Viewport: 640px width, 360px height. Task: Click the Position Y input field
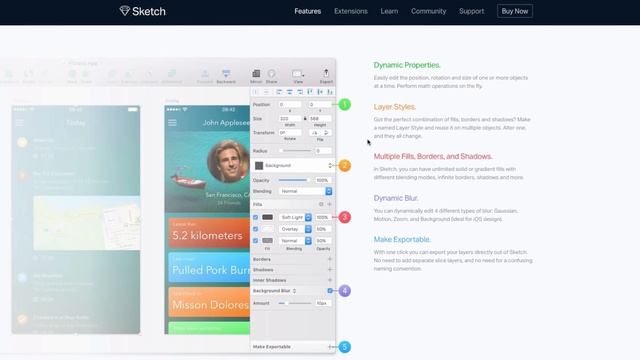click(x=320, y=104)
